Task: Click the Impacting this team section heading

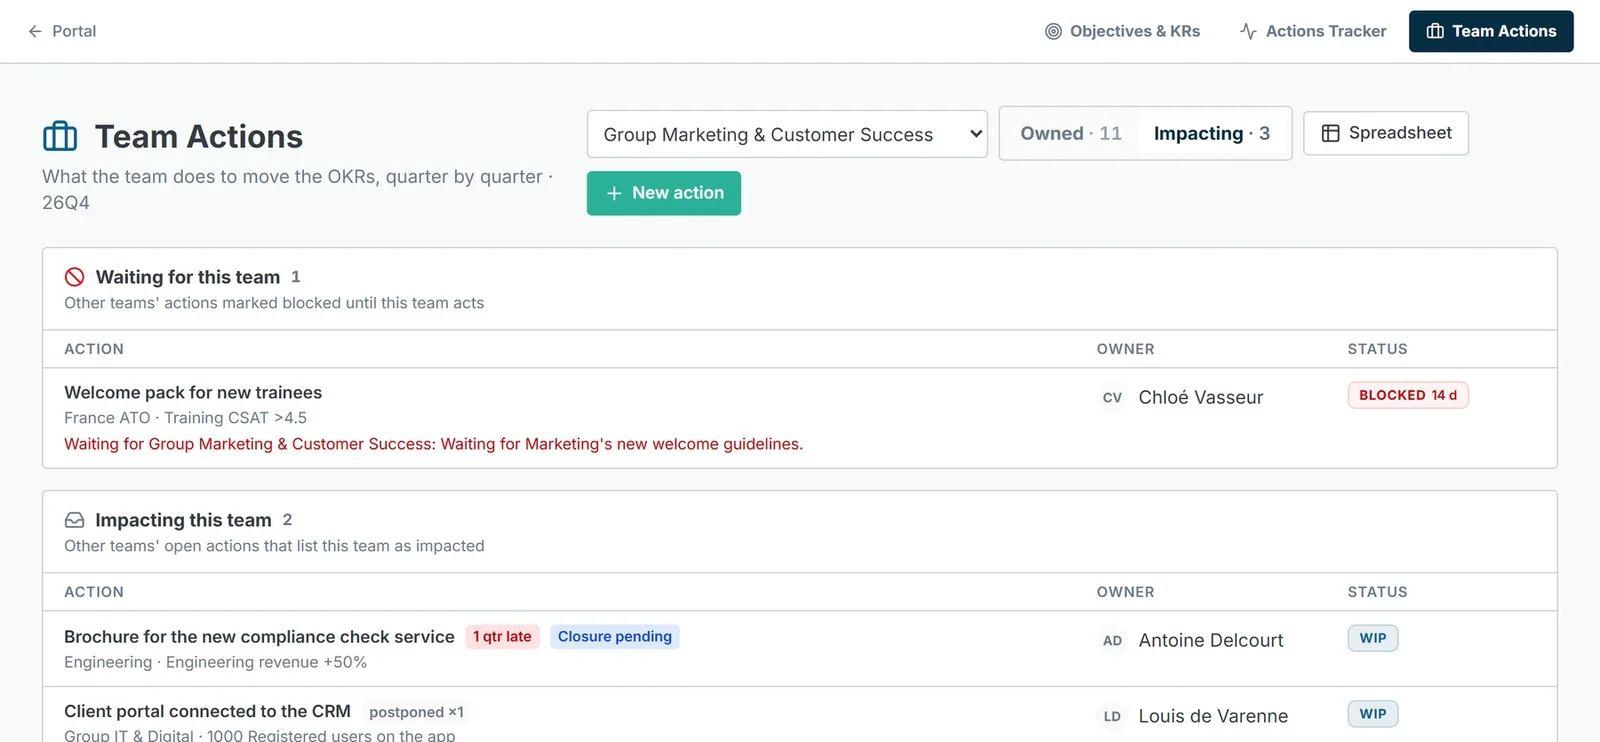Action: (x=183, y=520)
